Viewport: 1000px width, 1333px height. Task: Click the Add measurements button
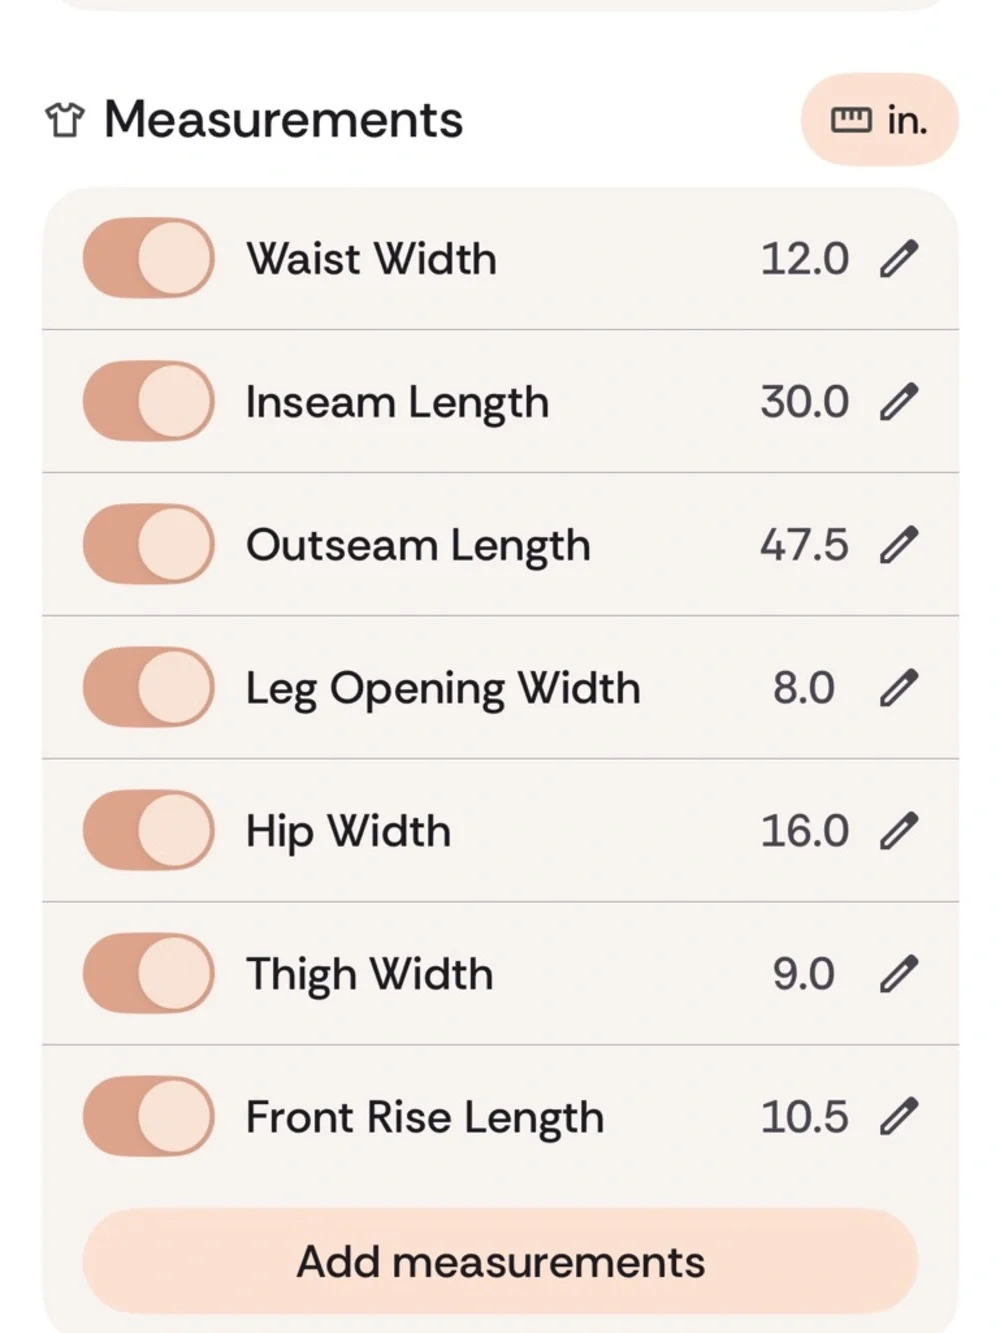tap(500, 1261)
